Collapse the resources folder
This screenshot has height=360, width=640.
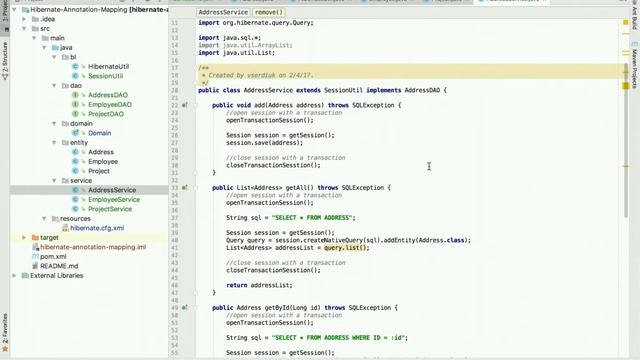click(x=44, y=219)
